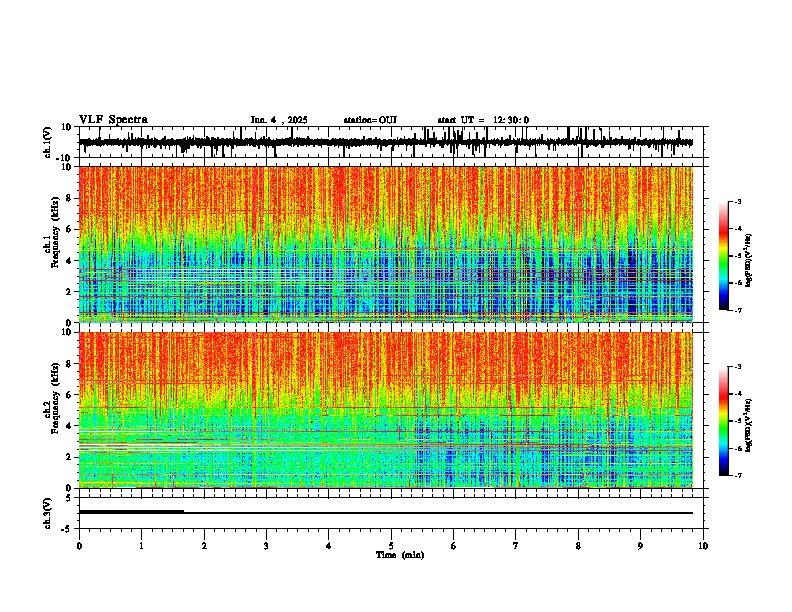
Task: Click the 8 kHz tick on ch.2 frequency axis
Action: (x=70, y=364)
